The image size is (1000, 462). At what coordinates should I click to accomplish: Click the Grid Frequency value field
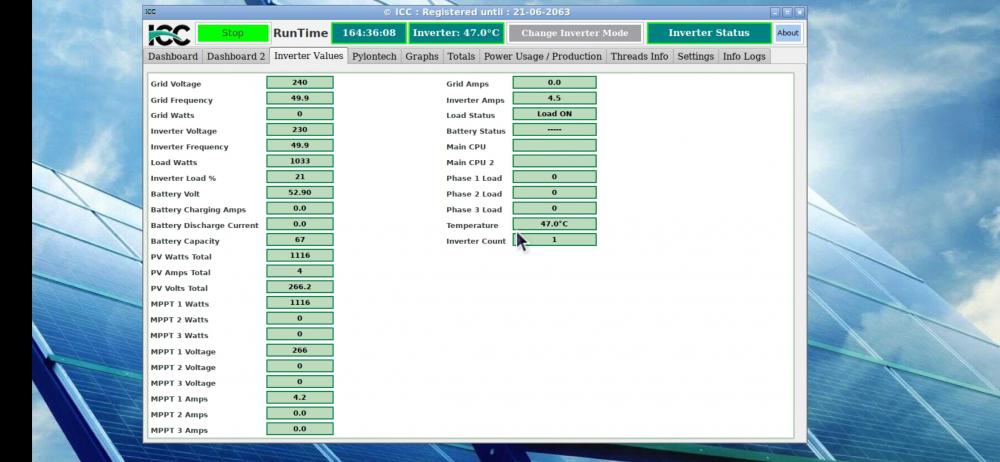pyautogui.click(x=300, y=98)
